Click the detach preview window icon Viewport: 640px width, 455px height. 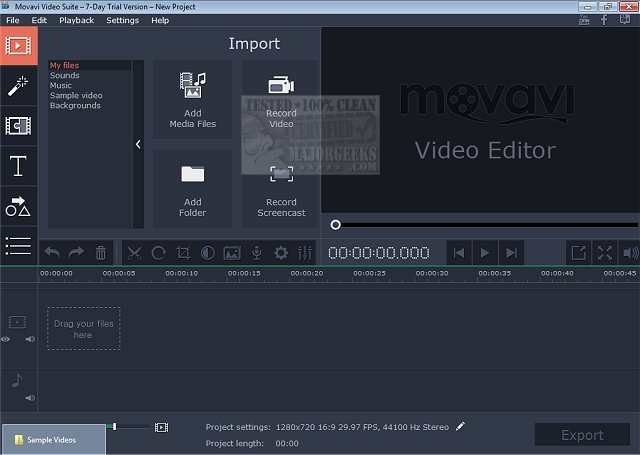pos(578,253)
